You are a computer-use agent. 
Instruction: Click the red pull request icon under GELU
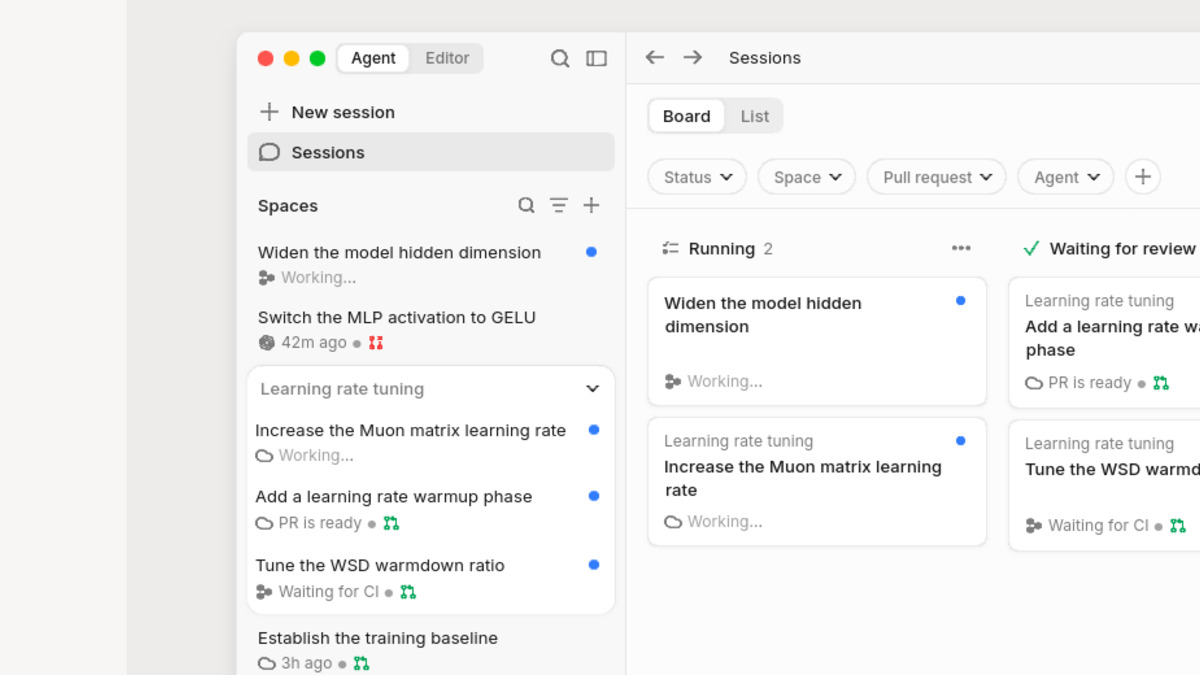(376, 343)
